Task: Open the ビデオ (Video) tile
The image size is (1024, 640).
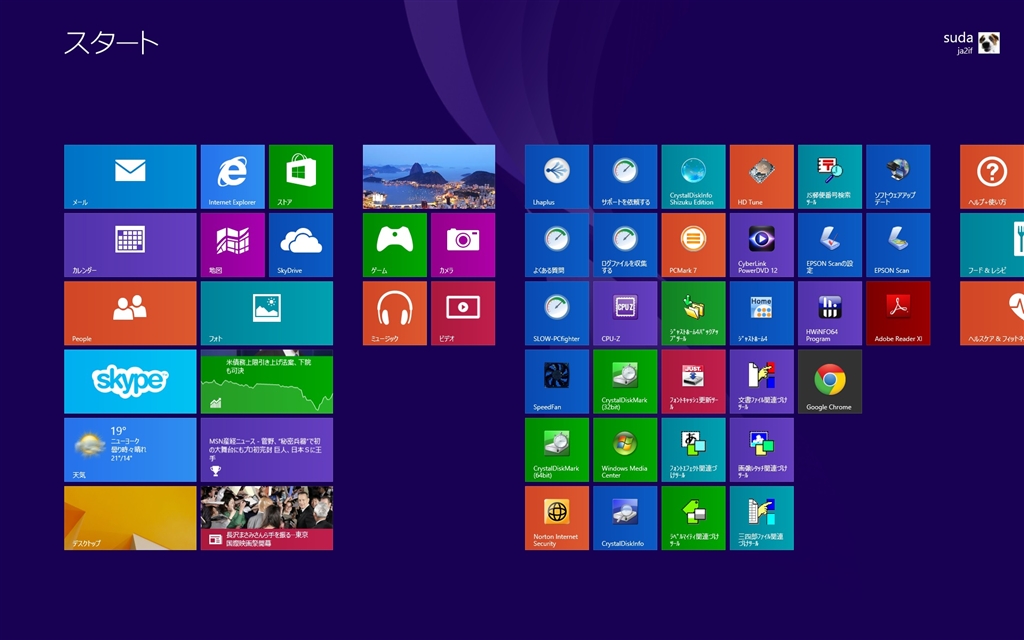Action: pyautogui.click(x=463, y=313)
